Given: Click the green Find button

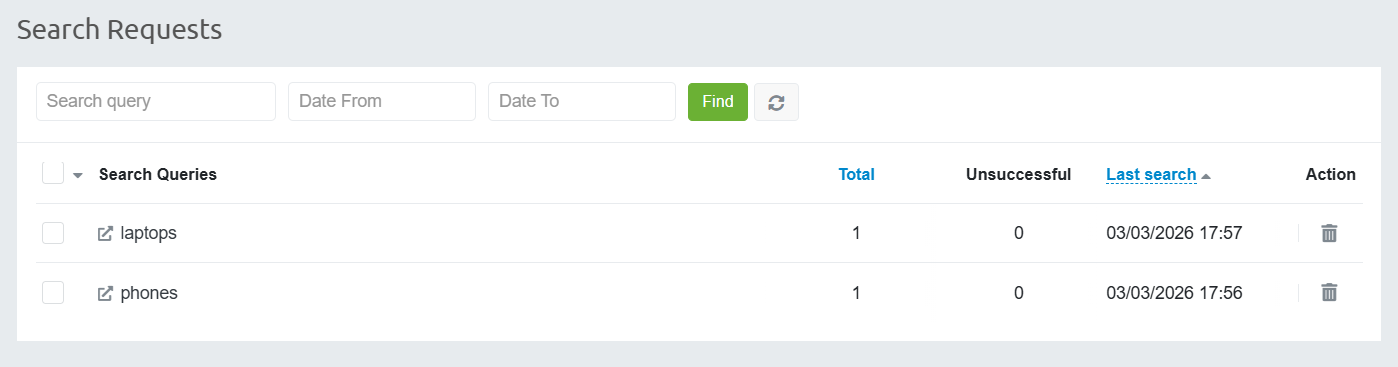Looking at the screenshot, I should pos(718,102).
